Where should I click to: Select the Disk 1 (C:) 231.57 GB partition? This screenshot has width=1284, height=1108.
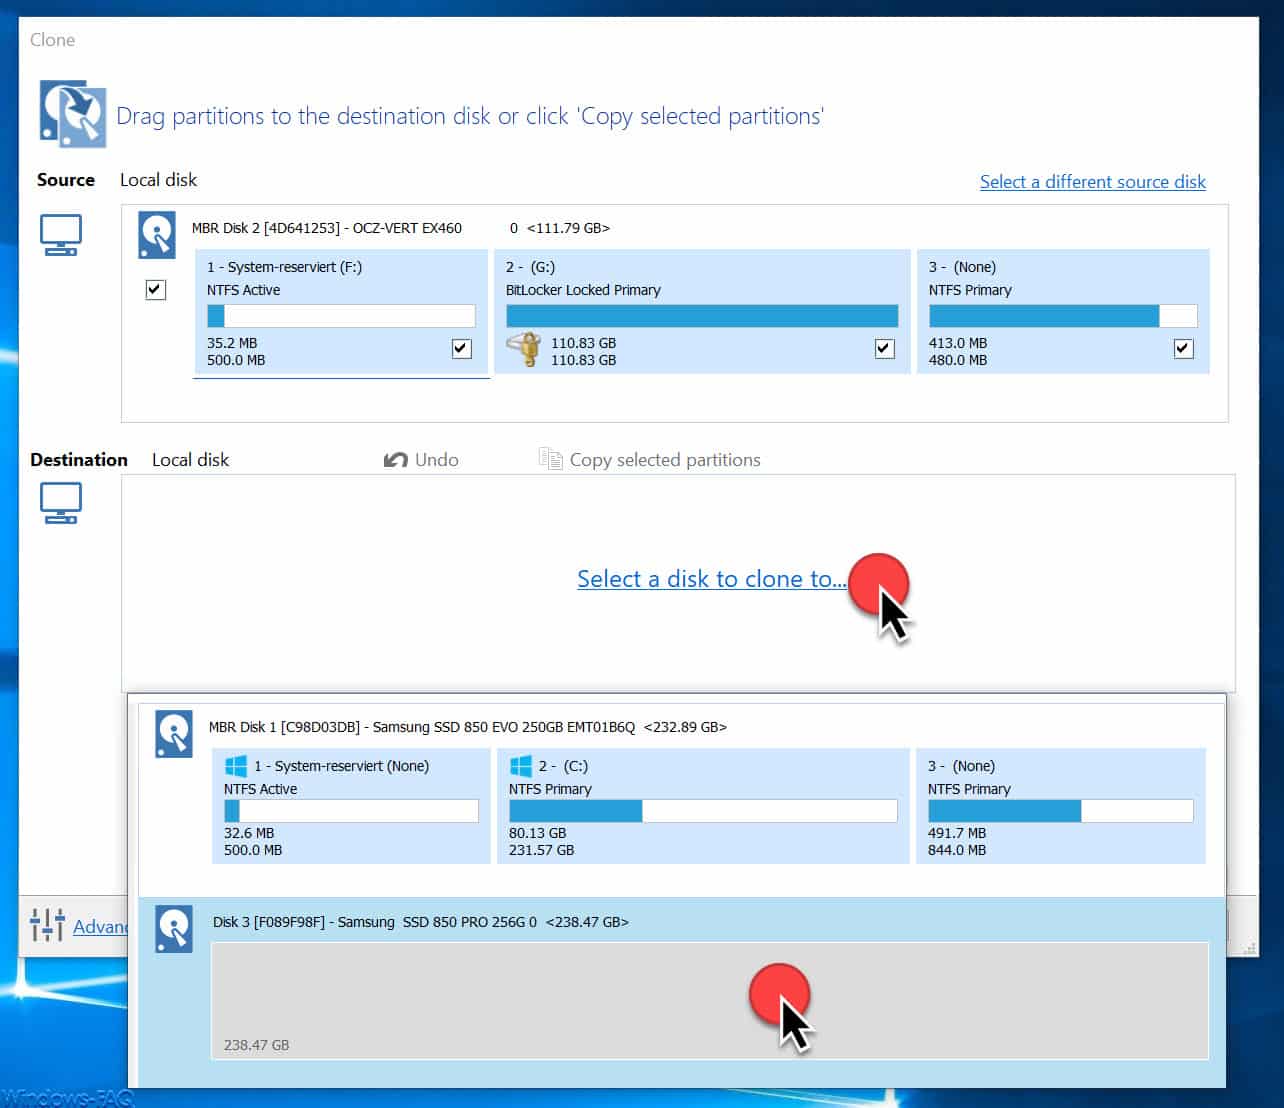pos(703,806)
